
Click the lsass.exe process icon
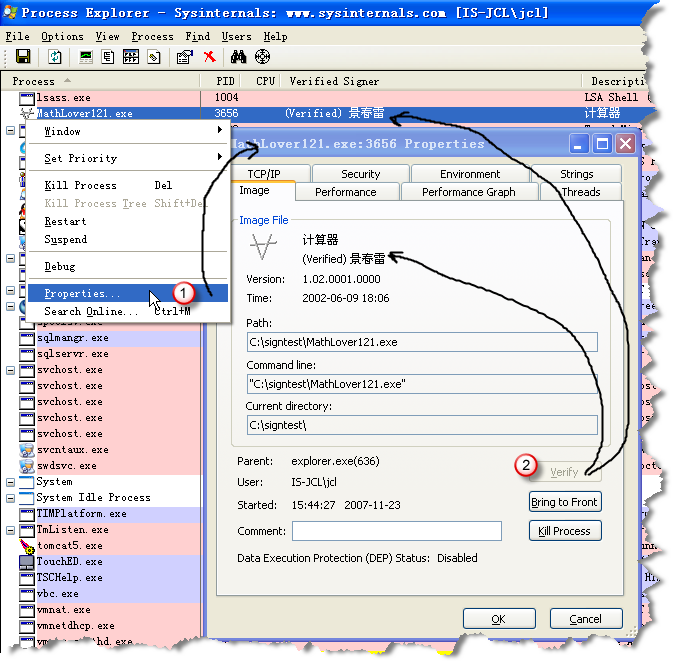point(27,98)
